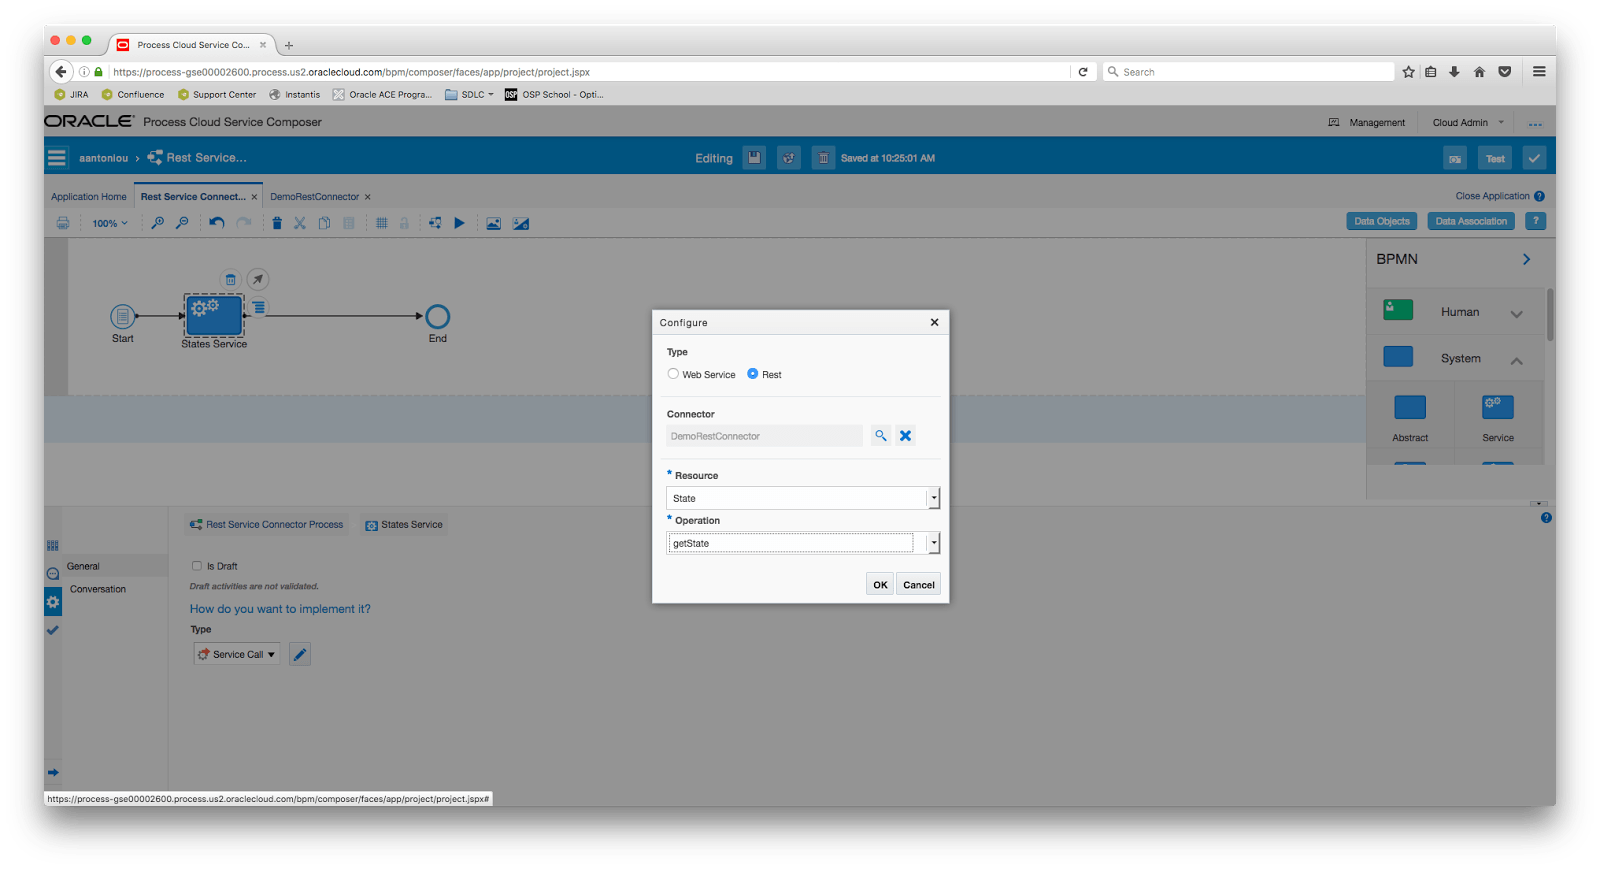Switch to the Rest Service Connect... tab
The image size is (1600, 869).
pyautogui.click(x=193, y=197)
